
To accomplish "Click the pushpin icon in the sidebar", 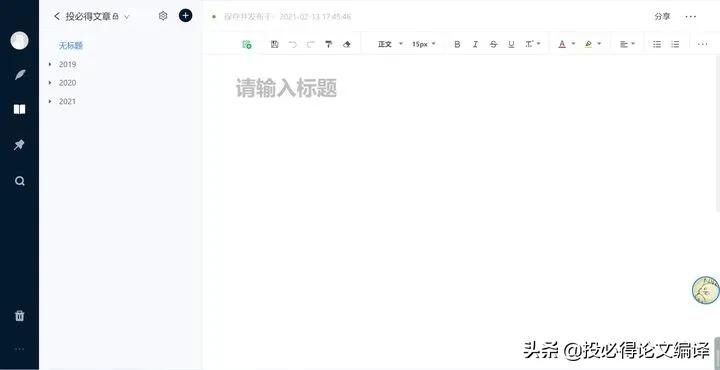I will pos(19,145).
